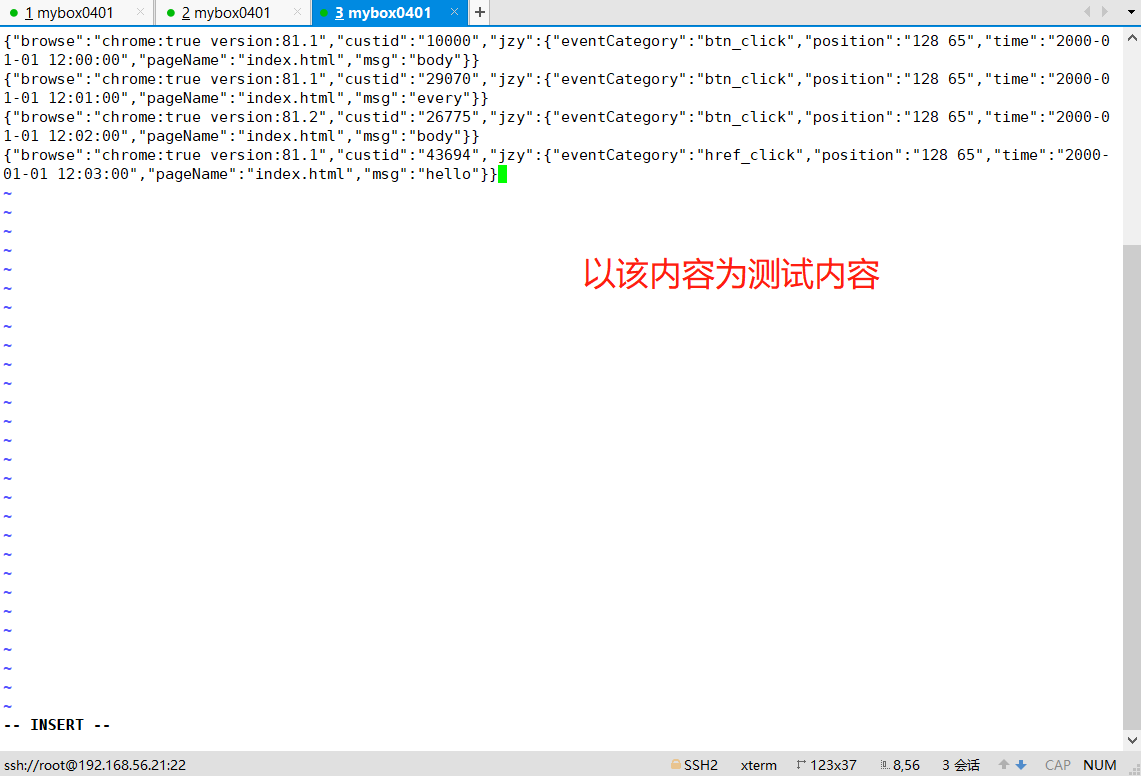Click the scrollbar down arrow
This screenshot has height=776, width=1141.
(1132, 740)
